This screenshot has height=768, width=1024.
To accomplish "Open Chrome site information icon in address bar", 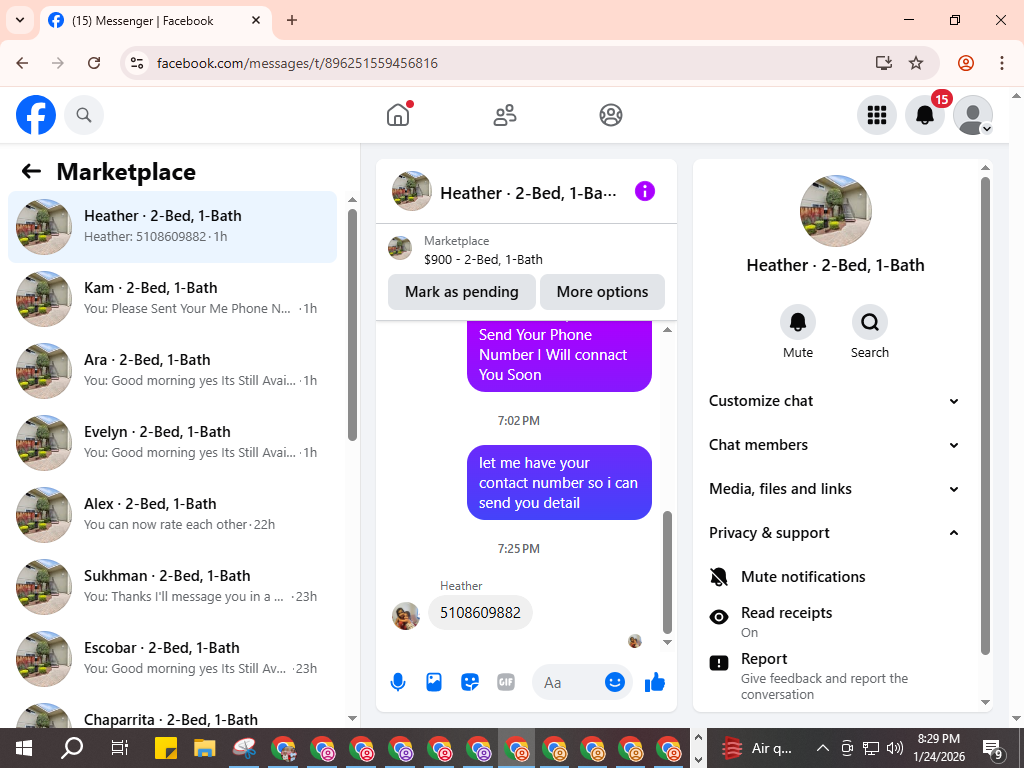I will tap(136, 63).
